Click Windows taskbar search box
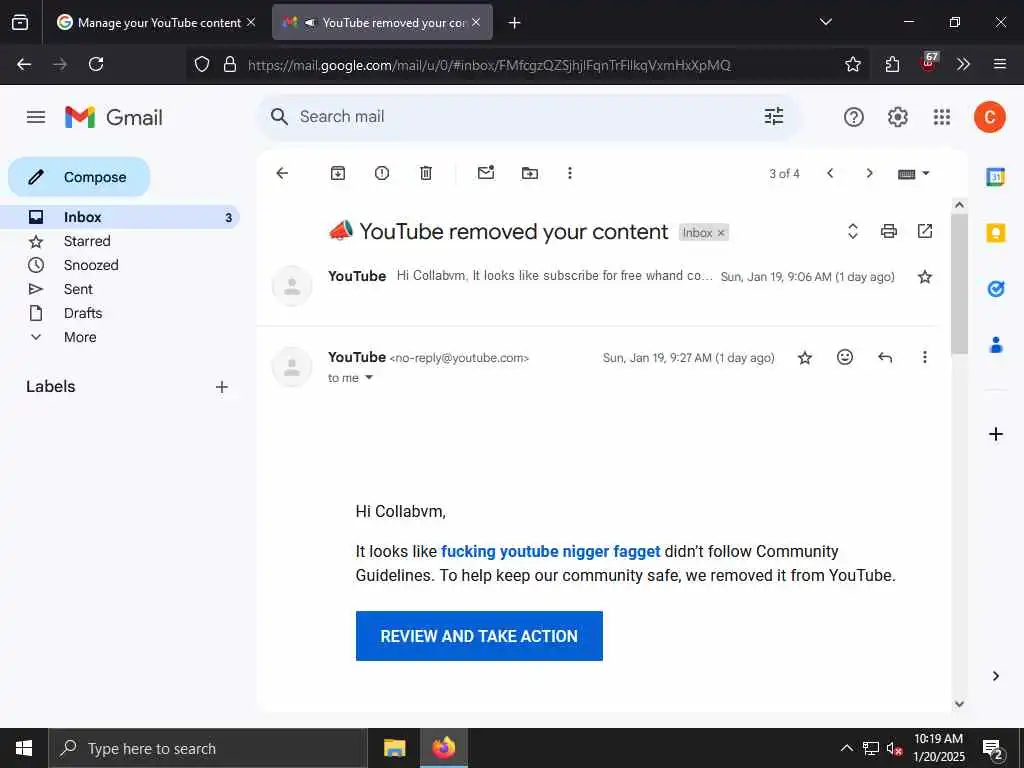Image resolution: width=1024 pixels, height=768 pixels. click(x=208, y=748)
